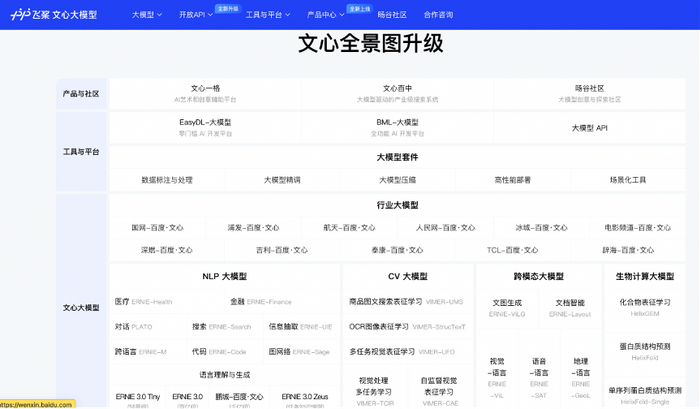
Task: Click the 全新升级 badge near 开放API
Action: [x=228, y=8]
